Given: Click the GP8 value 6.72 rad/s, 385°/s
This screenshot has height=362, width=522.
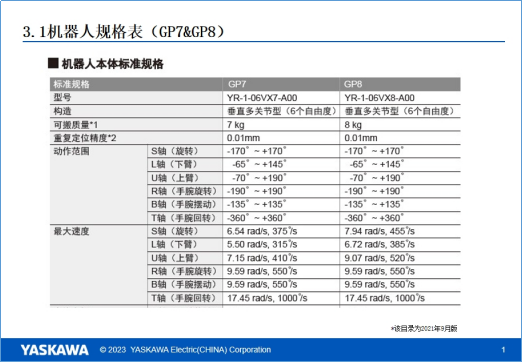Looking at the screenshot, I should pos(379,245).
